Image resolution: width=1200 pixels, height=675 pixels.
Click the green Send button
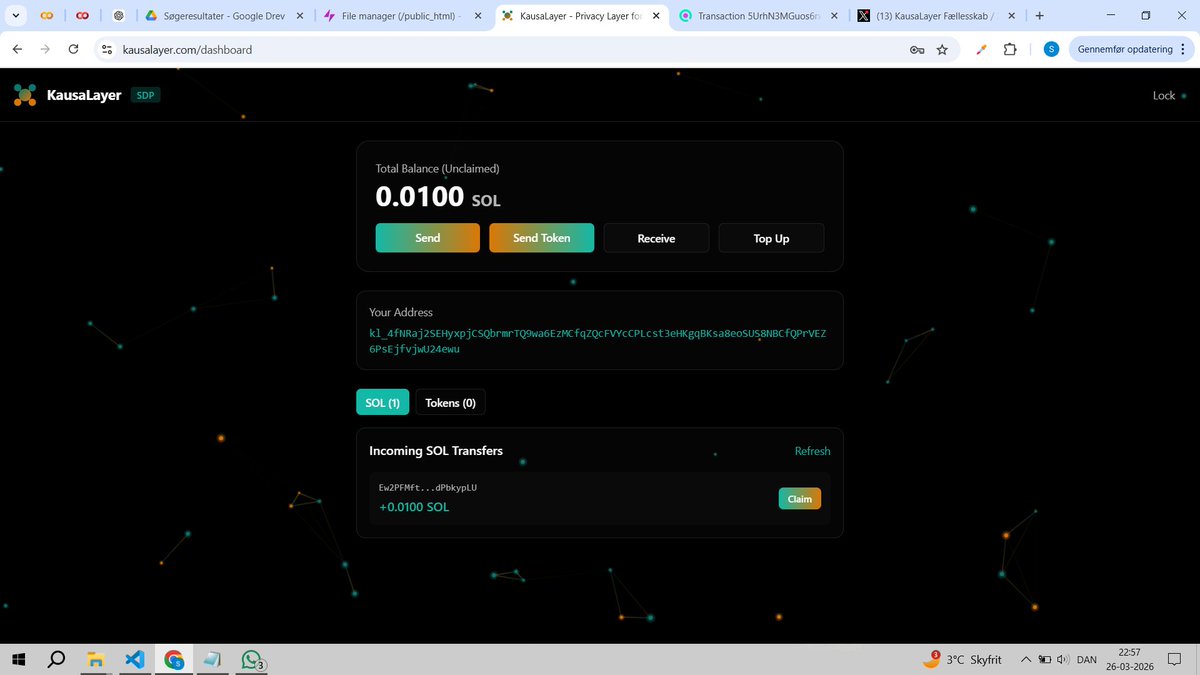click(428, 238)
